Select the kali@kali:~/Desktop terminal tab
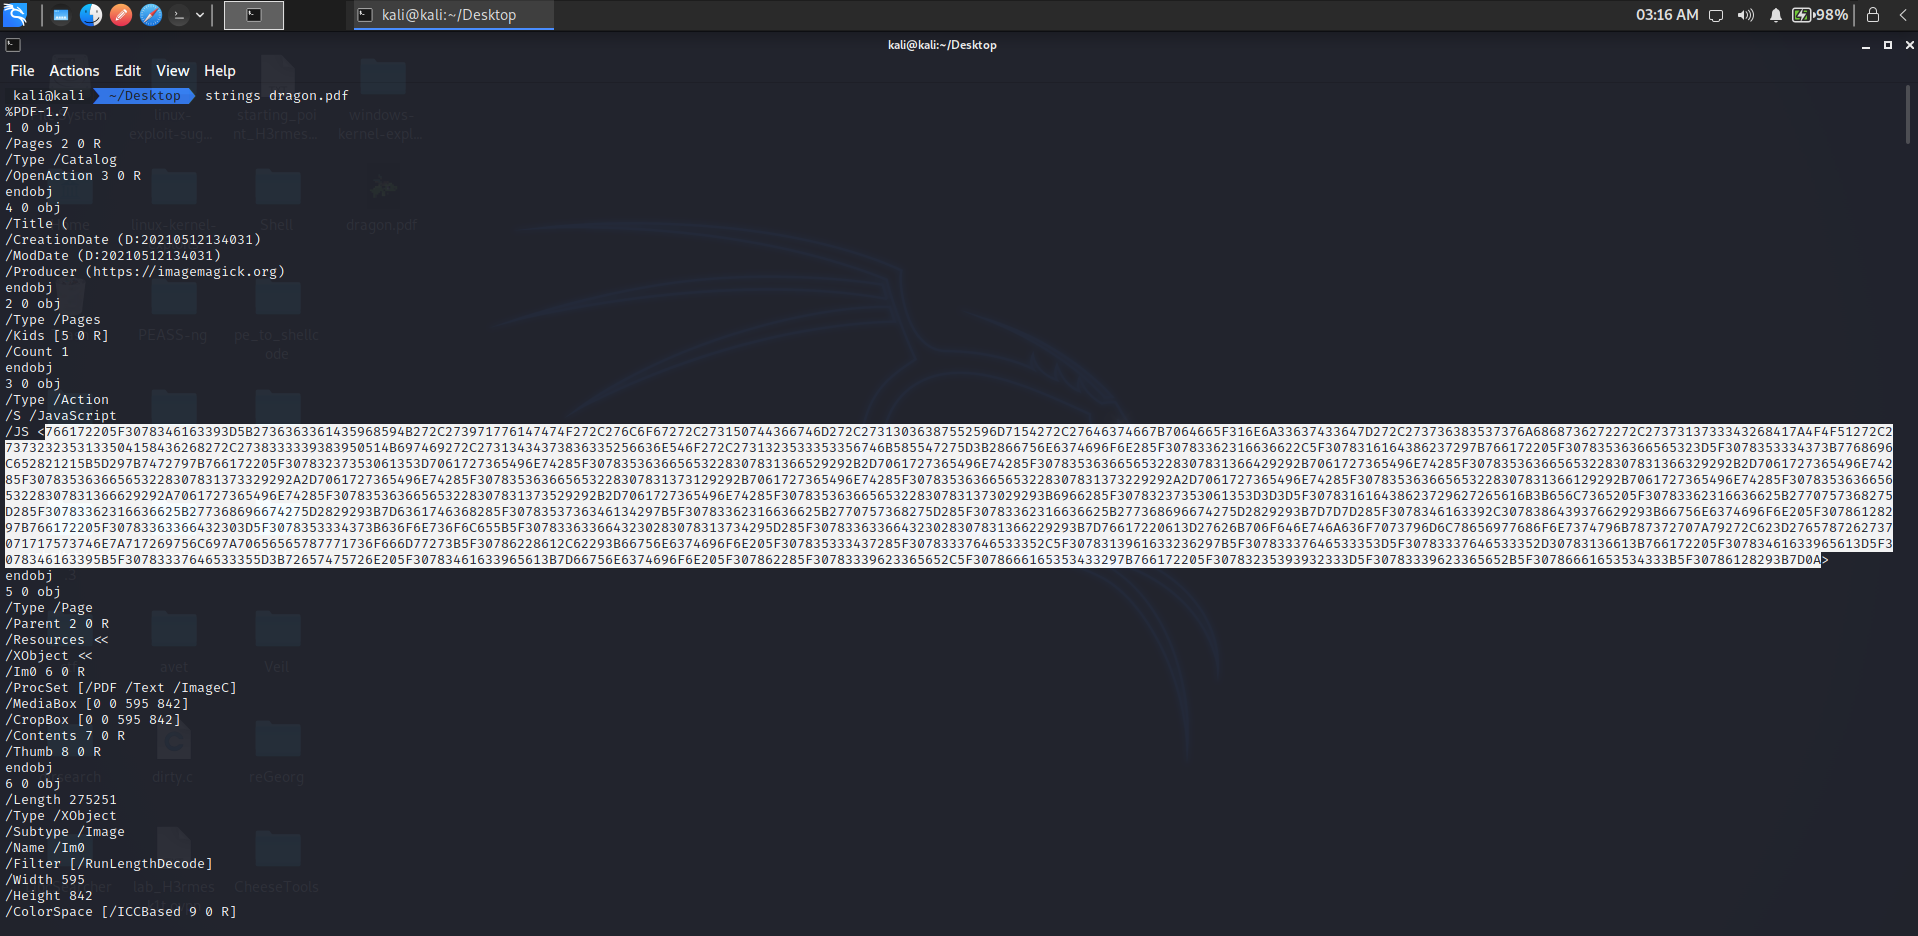The height and width of the screenshot is (936, 1918). [451, 15]
